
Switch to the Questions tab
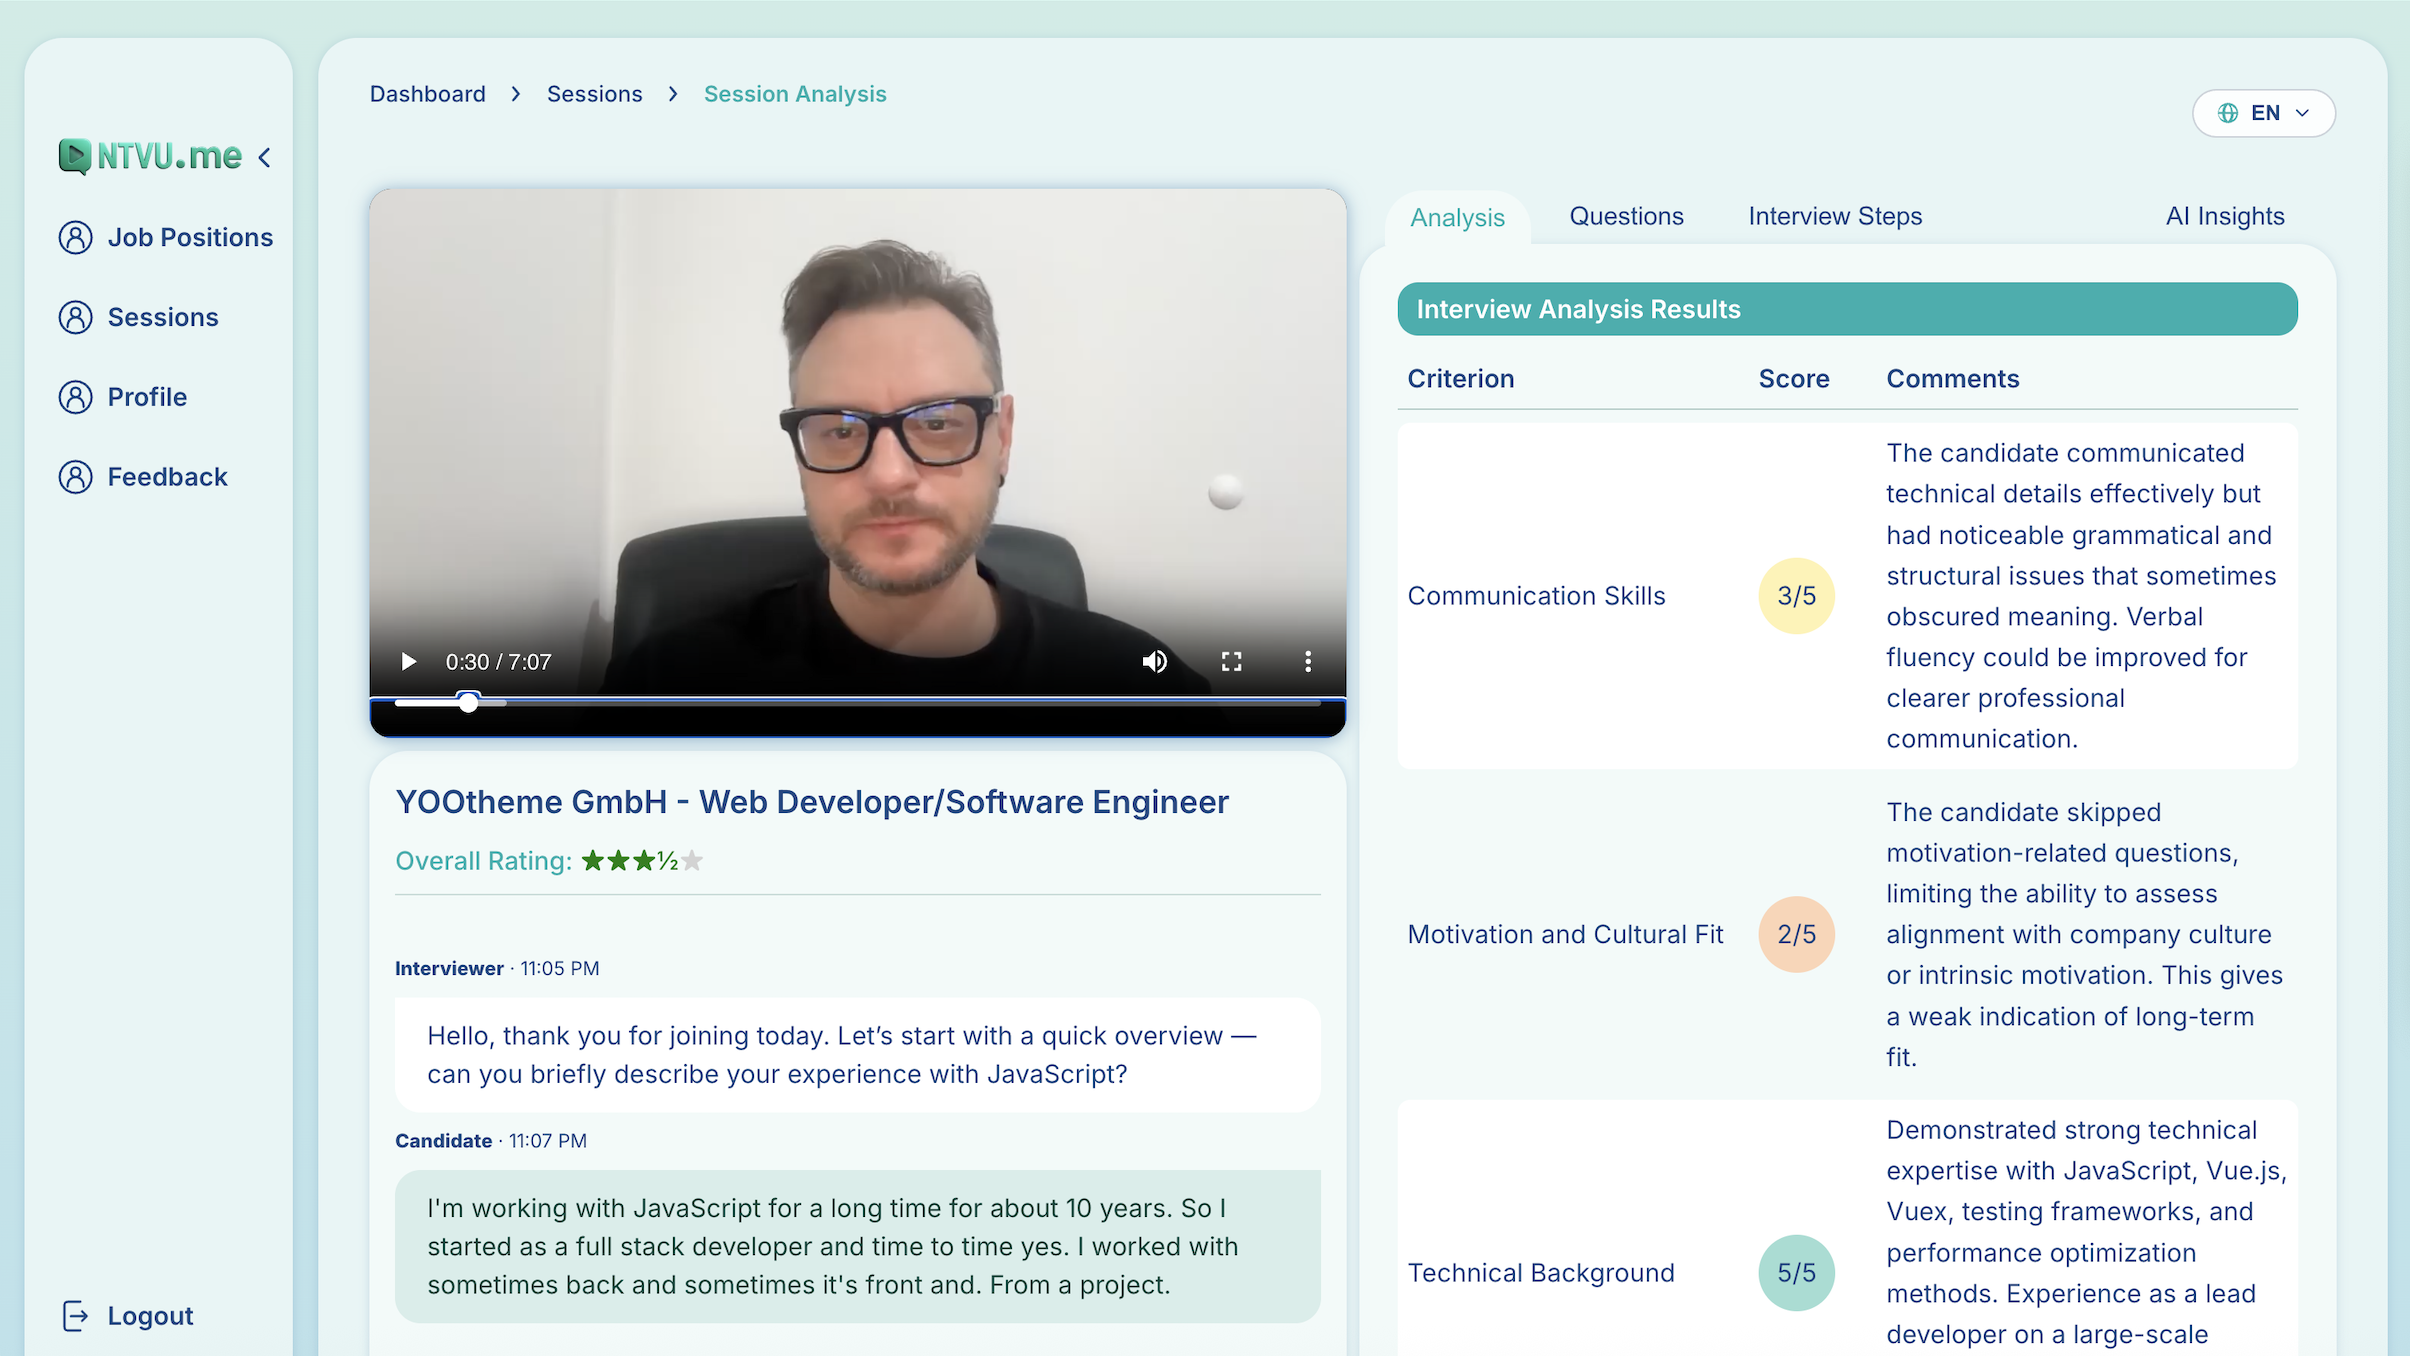[1626, 216]
